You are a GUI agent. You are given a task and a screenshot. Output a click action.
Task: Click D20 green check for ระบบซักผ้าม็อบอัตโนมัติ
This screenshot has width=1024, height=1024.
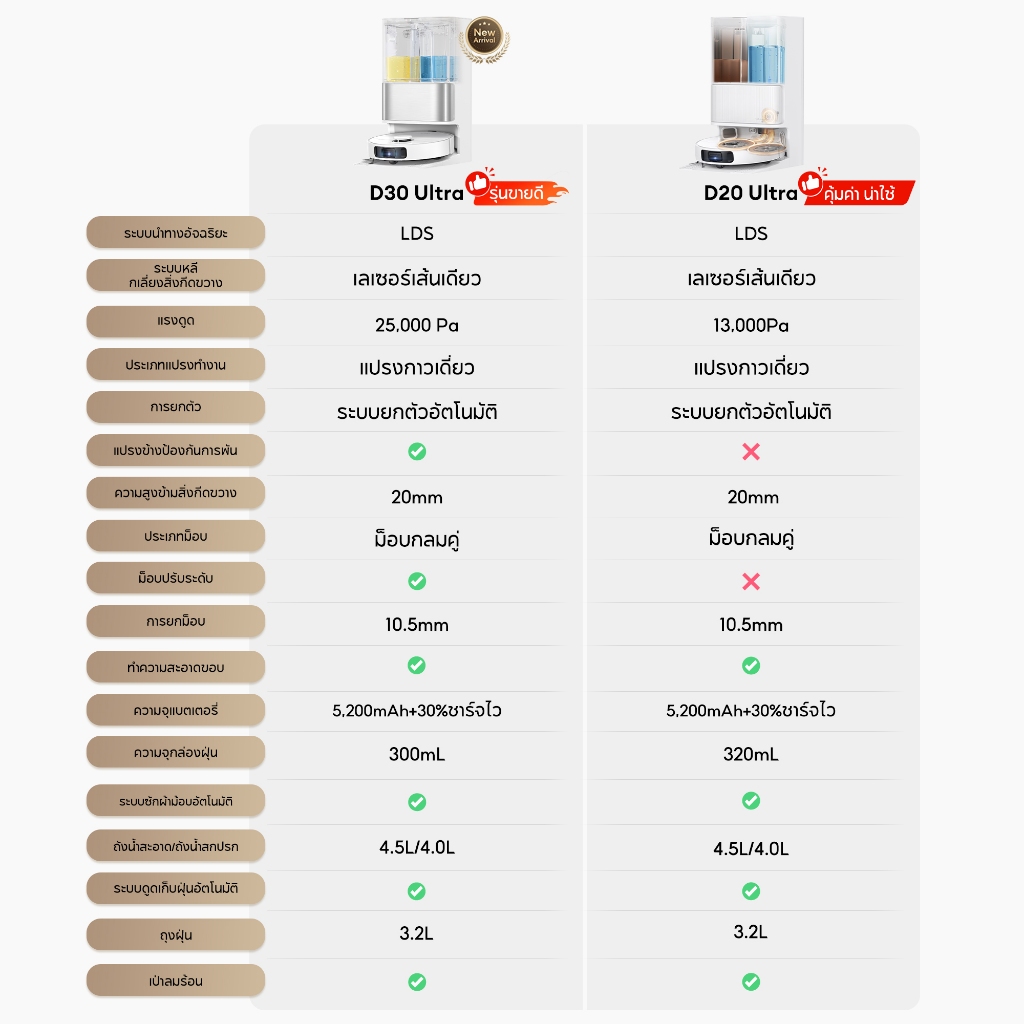pos(751,801)
